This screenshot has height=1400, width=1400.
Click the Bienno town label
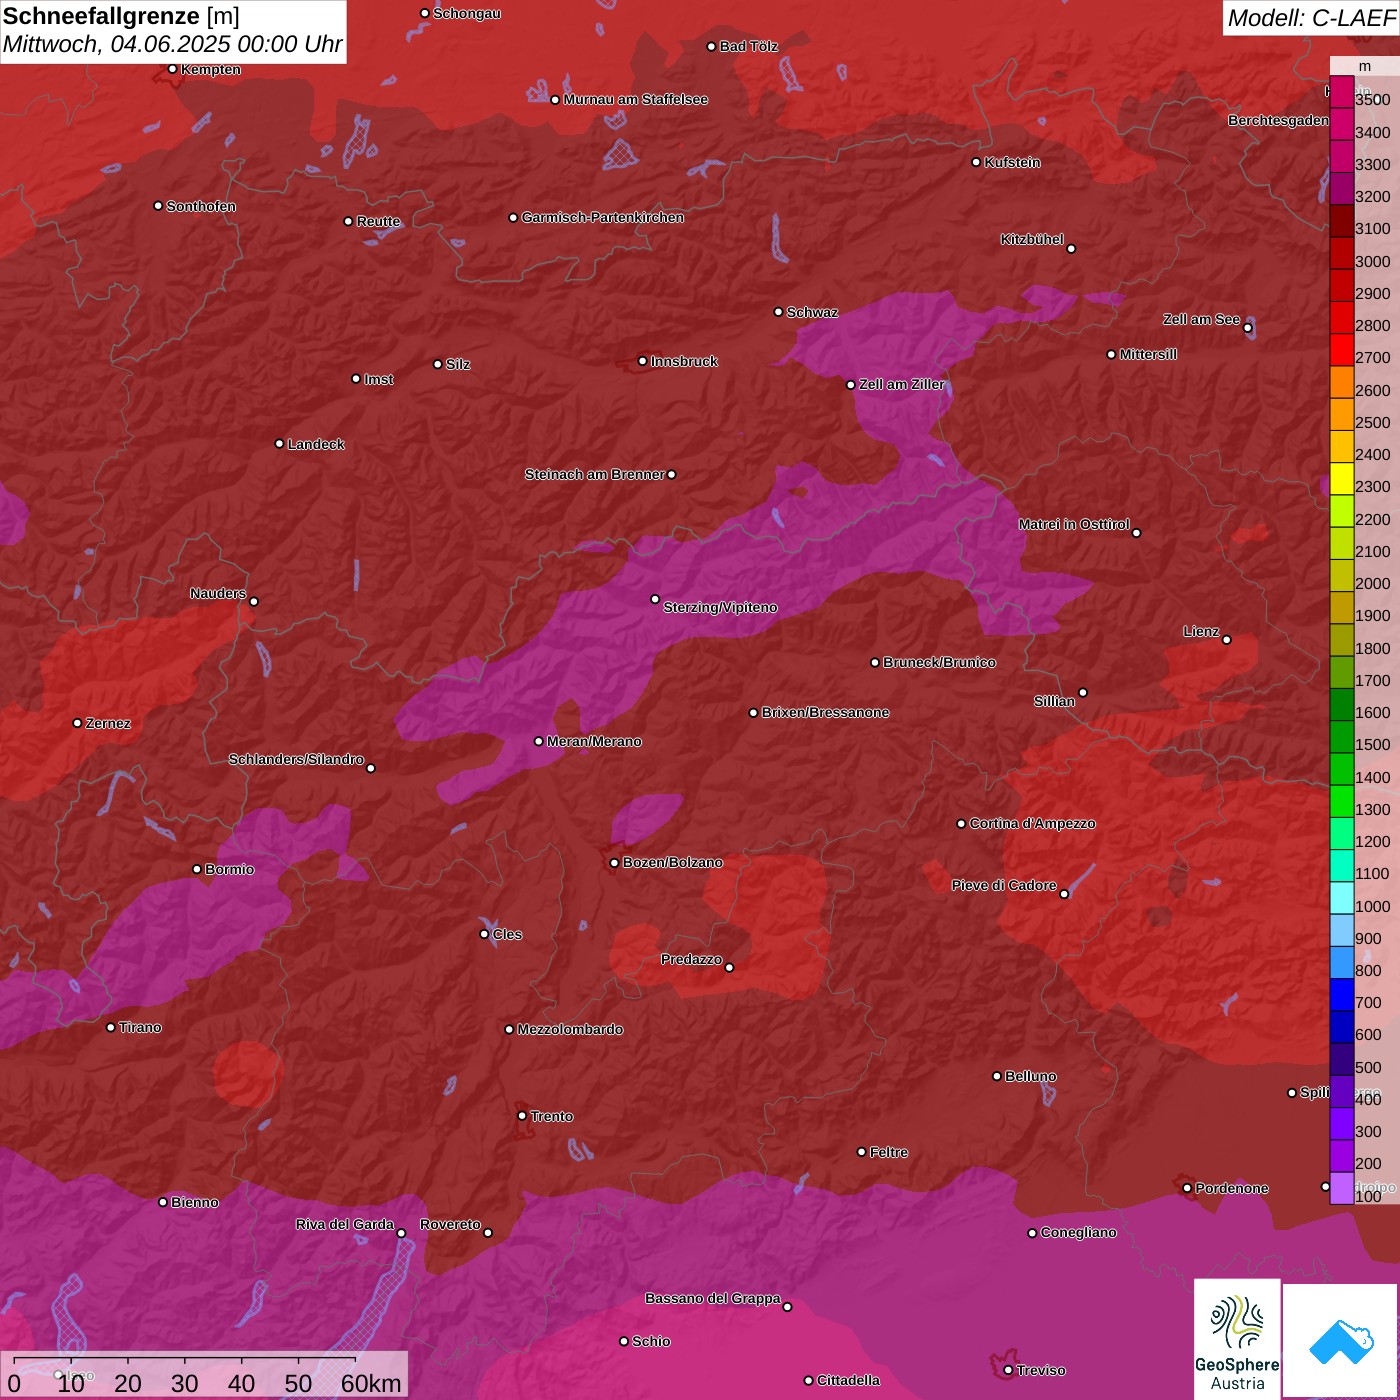194,1202
